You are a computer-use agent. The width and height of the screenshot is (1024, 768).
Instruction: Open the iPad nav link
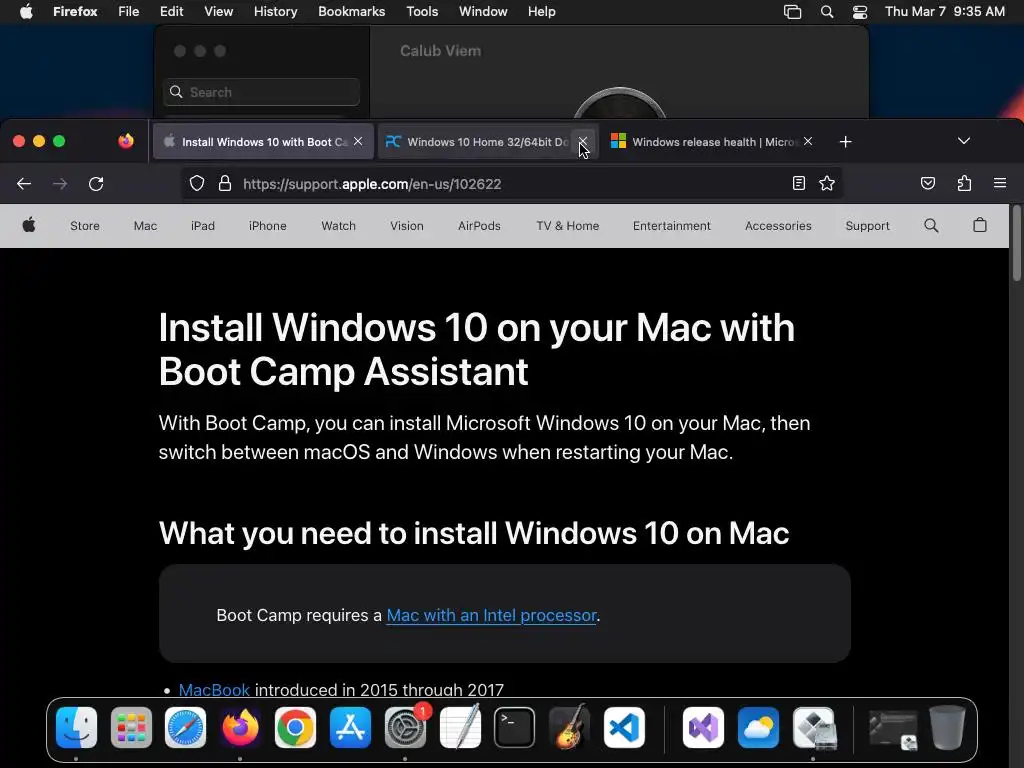(x=202, y=226)
